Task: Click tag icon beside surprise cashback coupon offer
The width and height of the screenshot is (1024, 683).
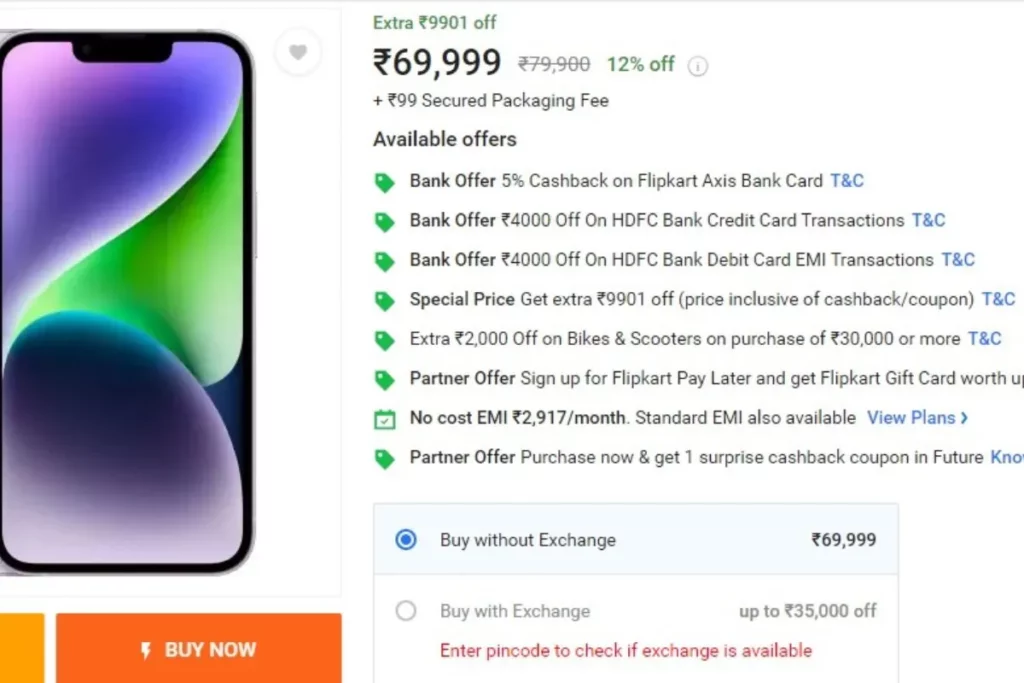Action: coord(385,459)
